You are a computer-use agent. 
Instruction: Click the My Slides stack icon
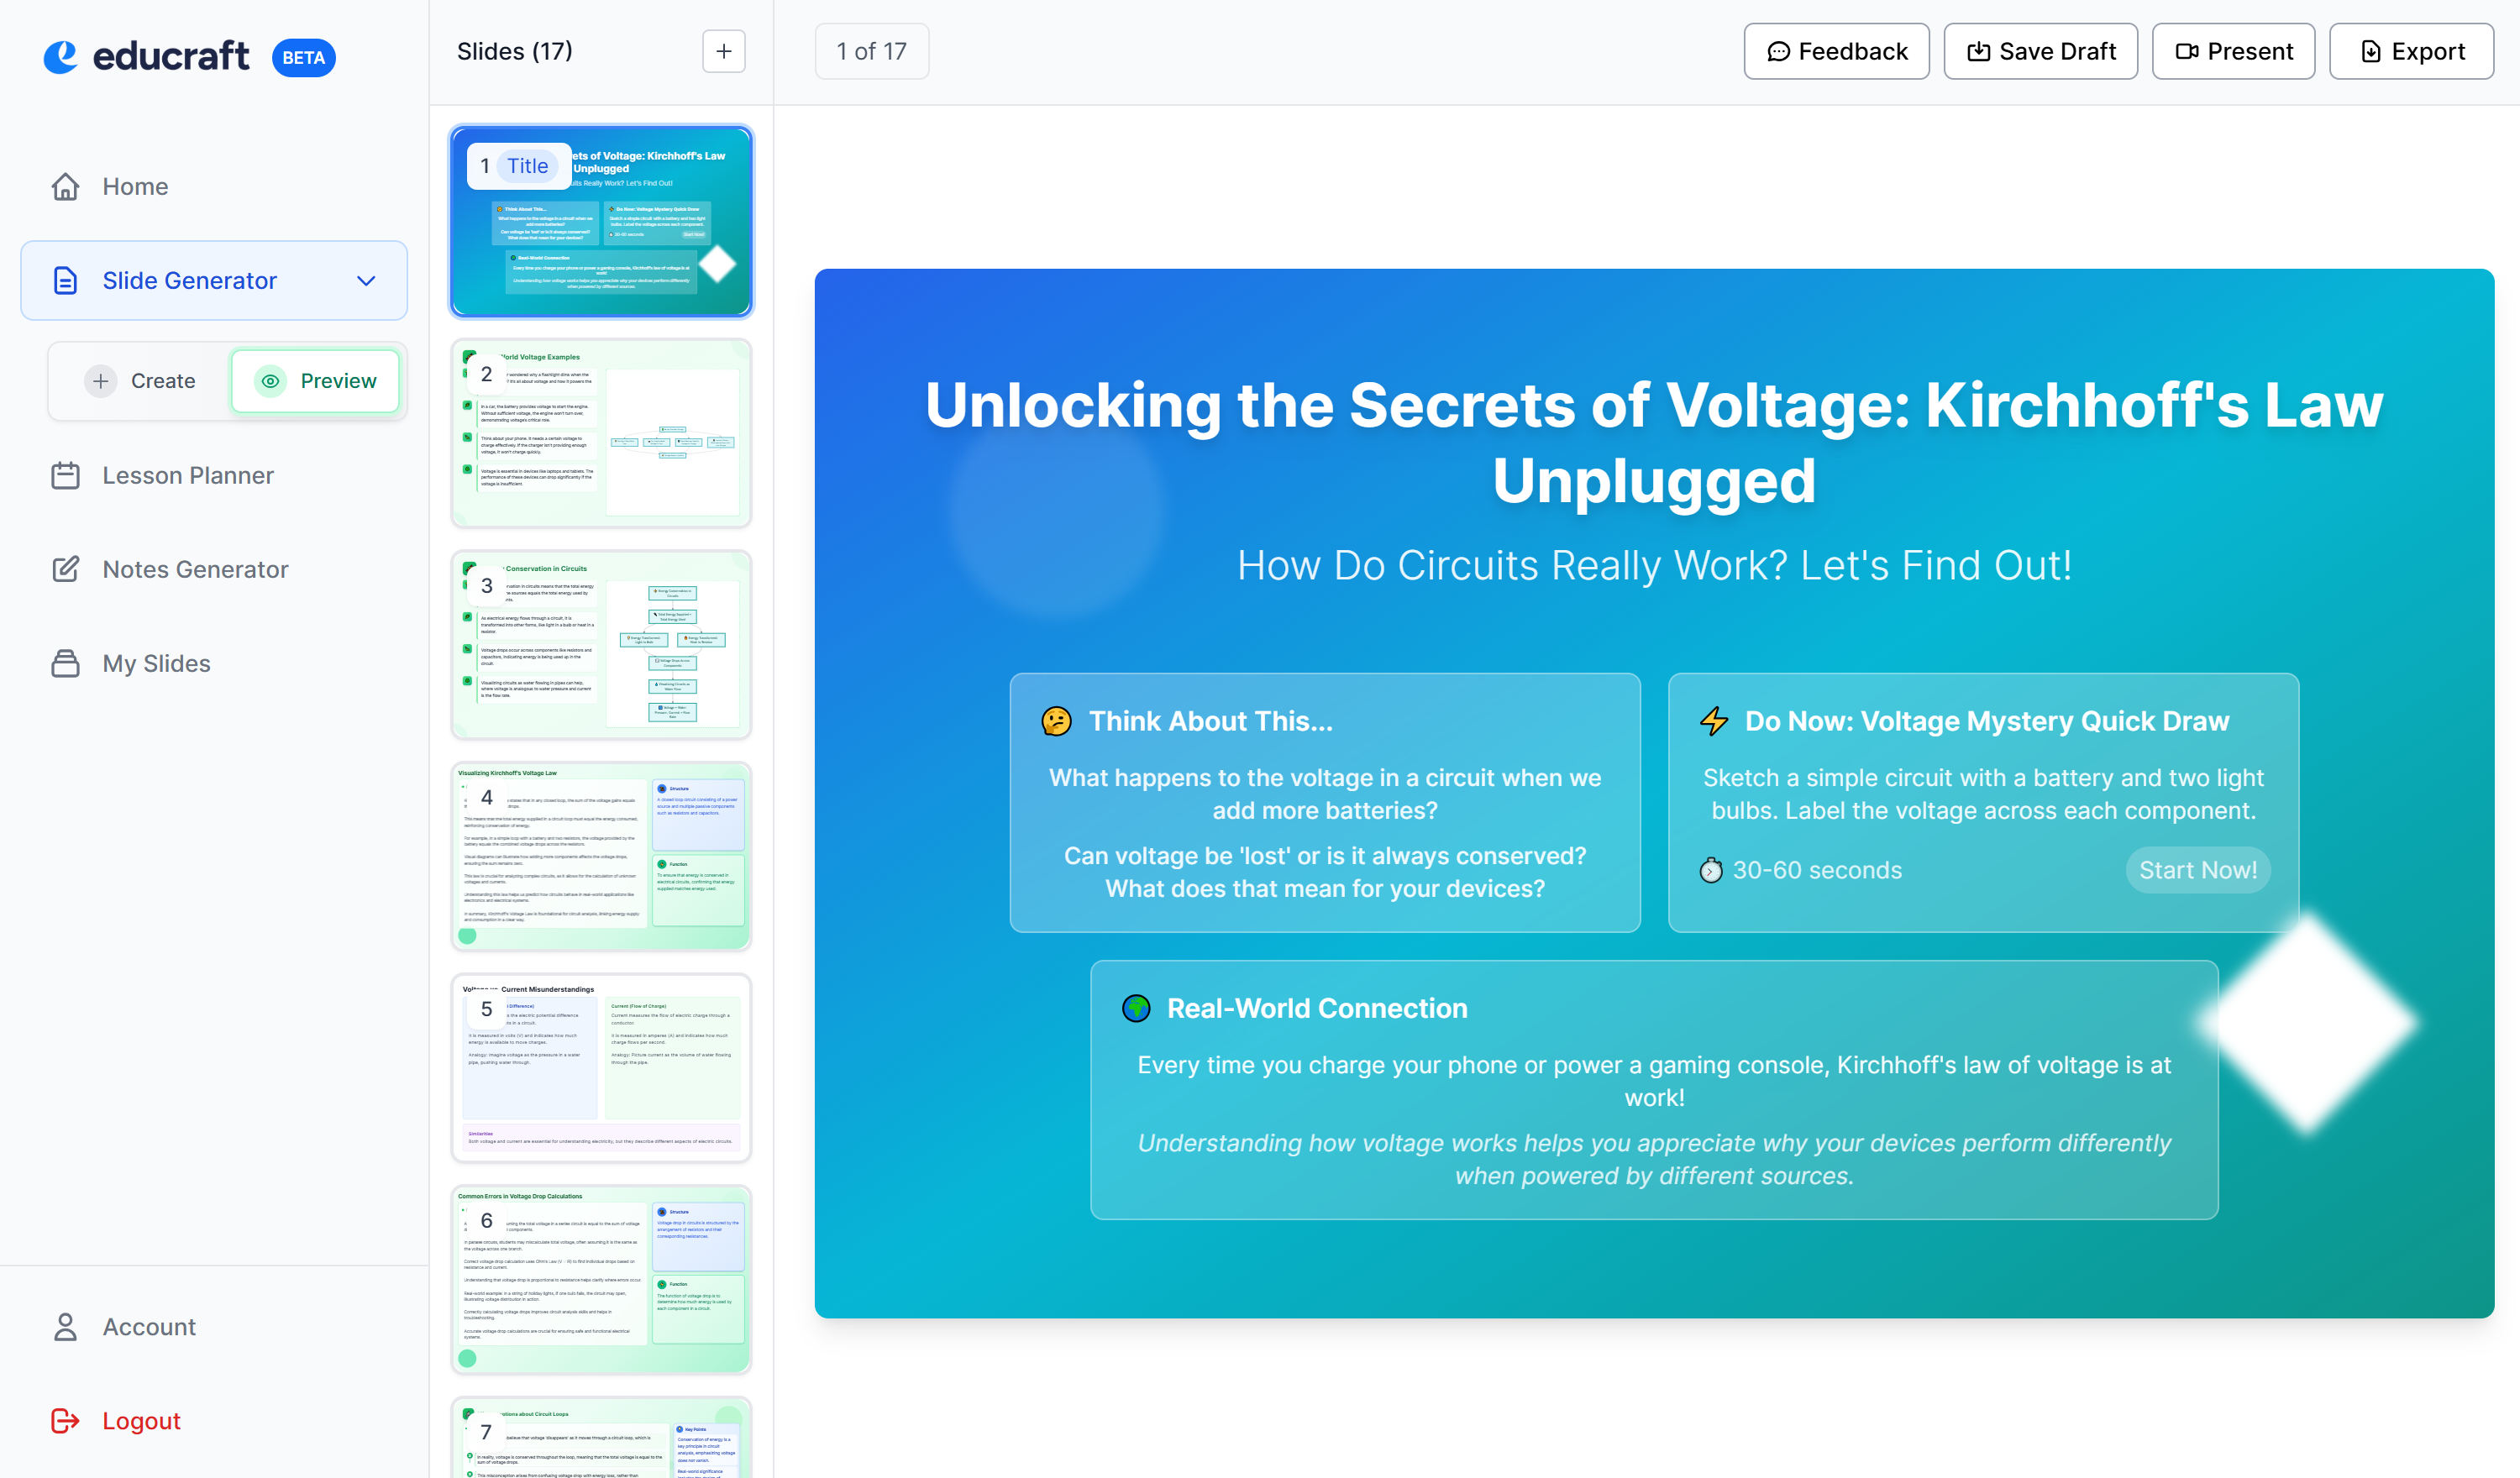click(65, 663)
